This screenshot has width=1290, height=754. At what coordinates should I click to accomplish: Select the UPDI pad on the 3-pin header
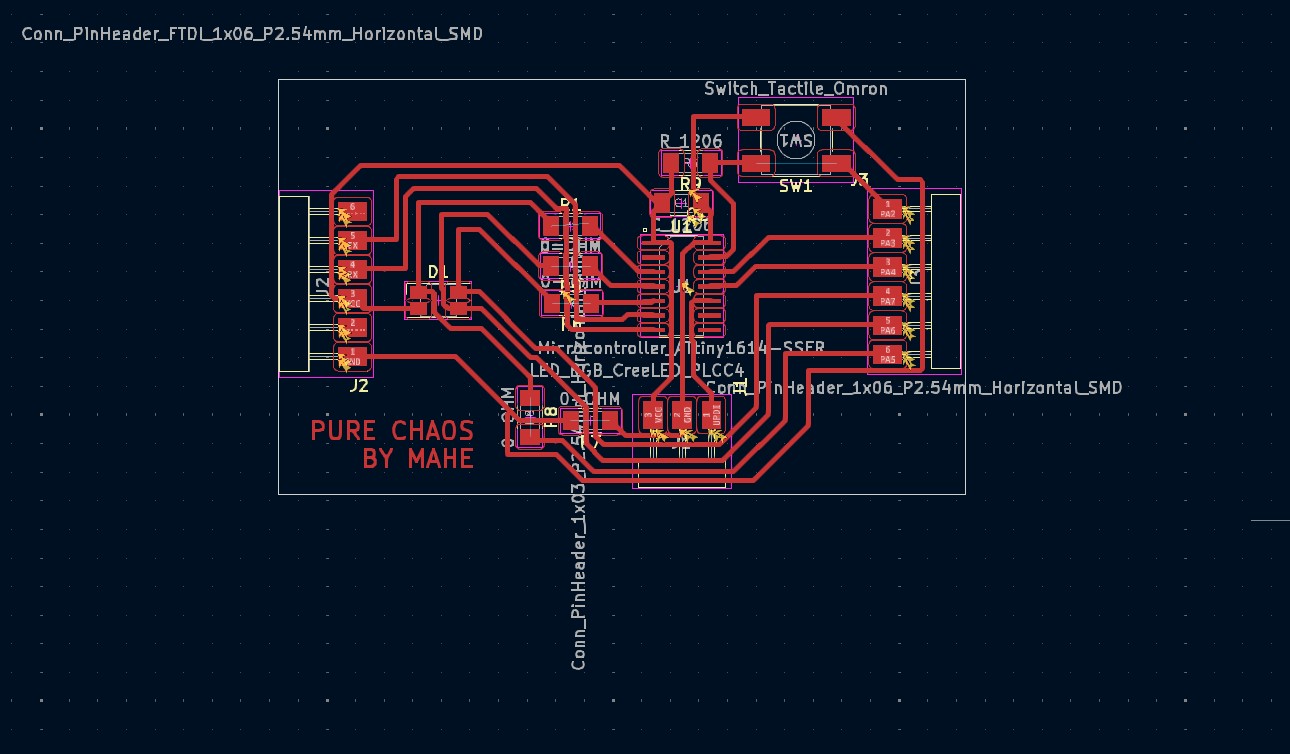click(x=711, y=415)
